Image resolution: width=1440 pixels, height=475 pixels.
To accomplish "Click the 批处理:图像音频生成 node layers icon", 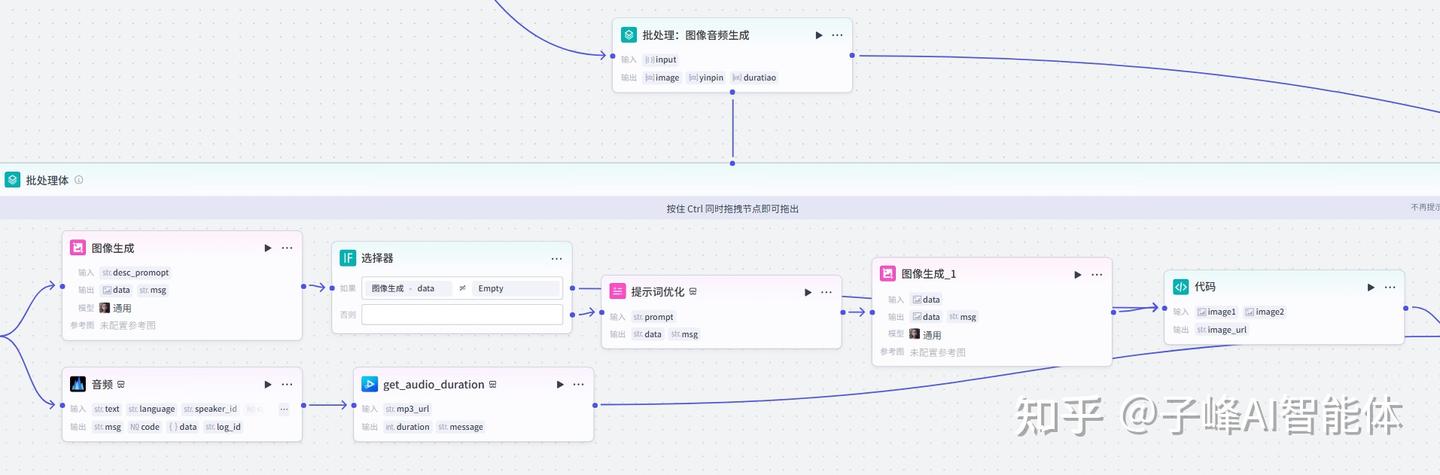I will pyautogui.click(x=628, y=35).
